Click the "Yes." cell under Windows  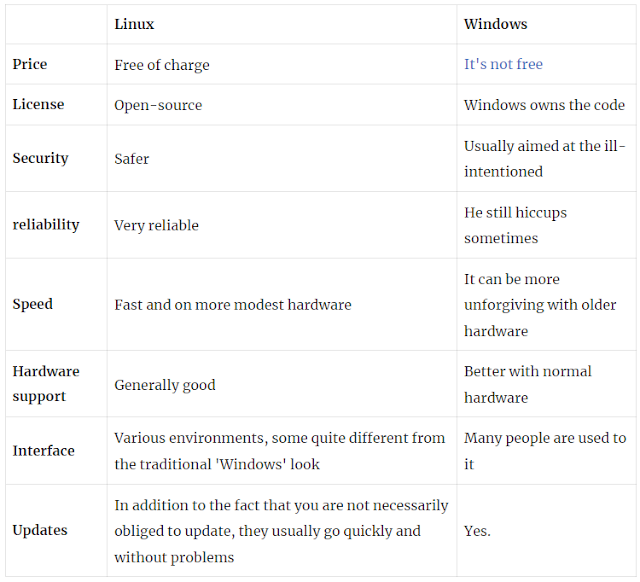(x=477, y=531)
